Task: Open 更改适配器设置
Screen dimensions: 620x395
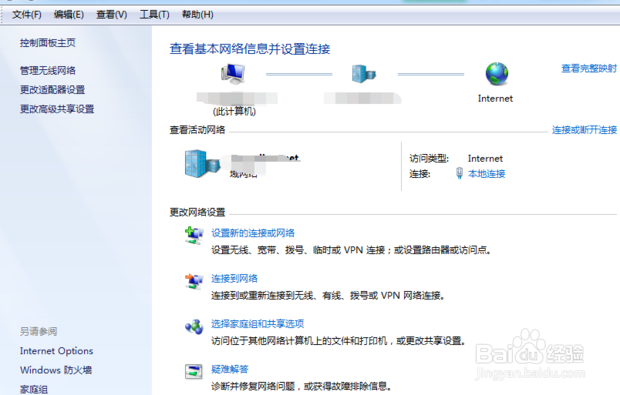Action: [x=52, y=90]
